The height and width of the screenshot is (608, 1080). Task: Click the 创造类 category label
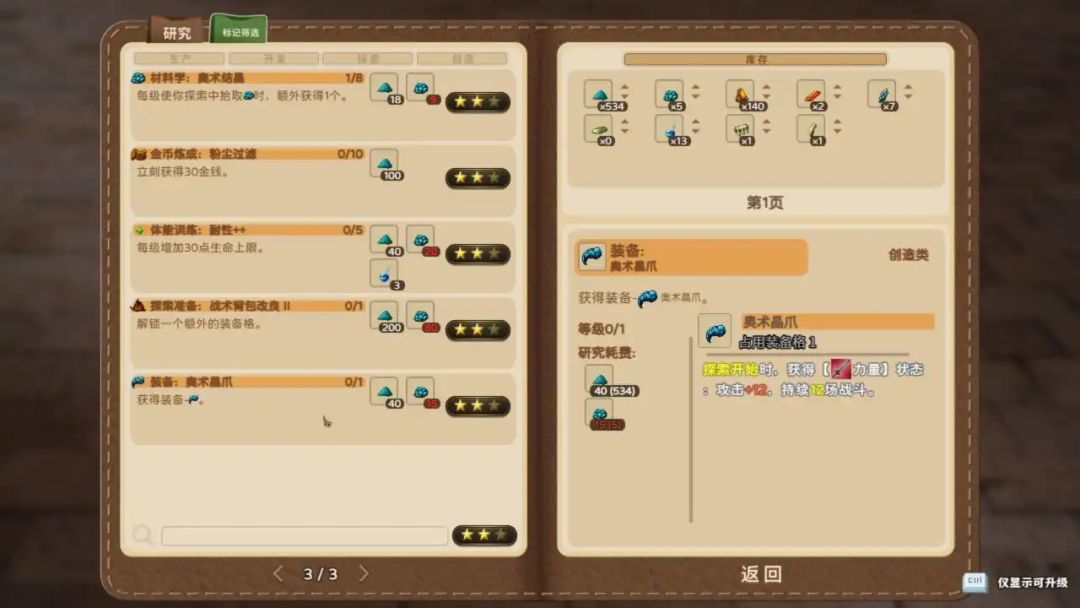pyautogui.click(x=908, y=255)
